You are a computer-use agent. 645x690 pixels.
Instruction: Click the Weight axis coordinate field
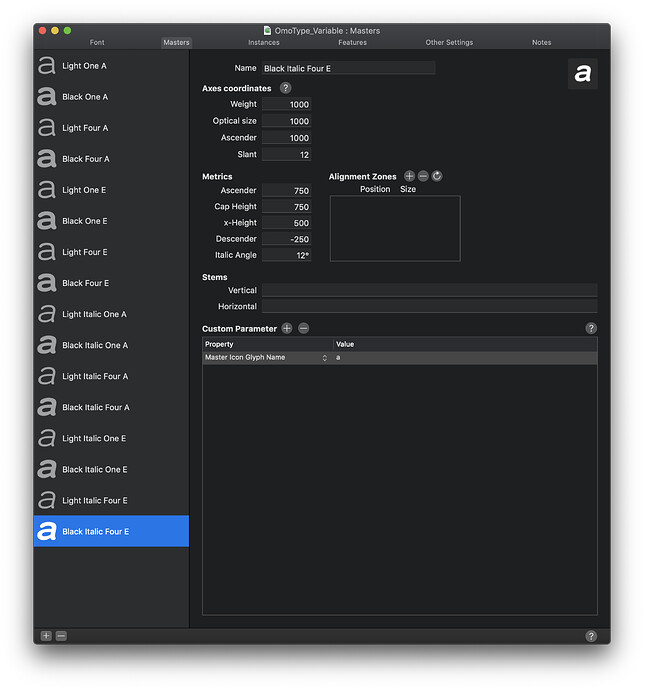pyautogui.click(x=286, y=104)
